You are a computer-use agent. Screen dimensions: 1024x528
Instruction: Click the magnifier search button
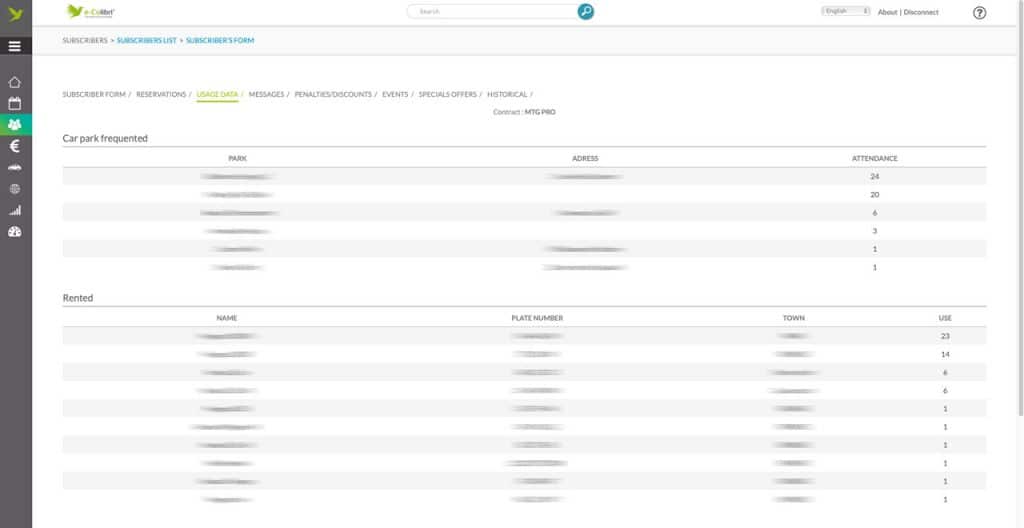pos(586,11)
